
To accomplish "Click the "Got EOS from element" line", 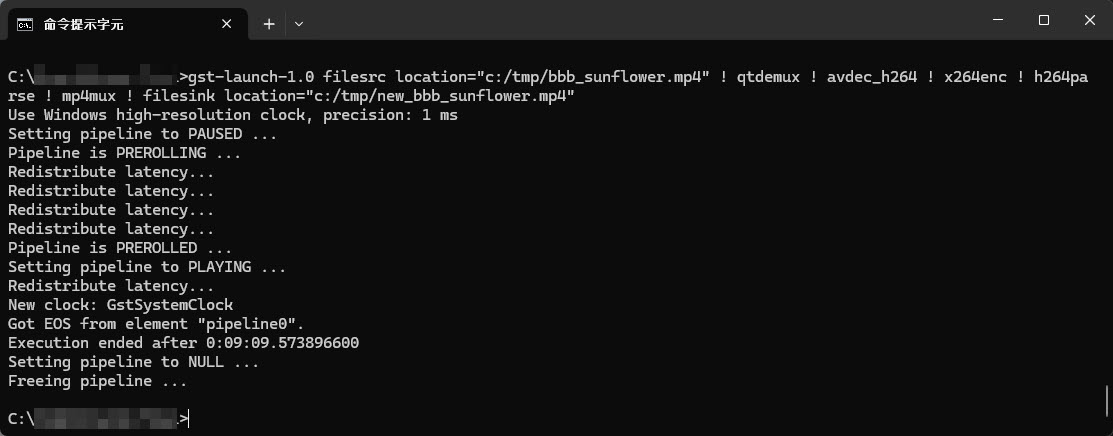I will click(156, 324).
